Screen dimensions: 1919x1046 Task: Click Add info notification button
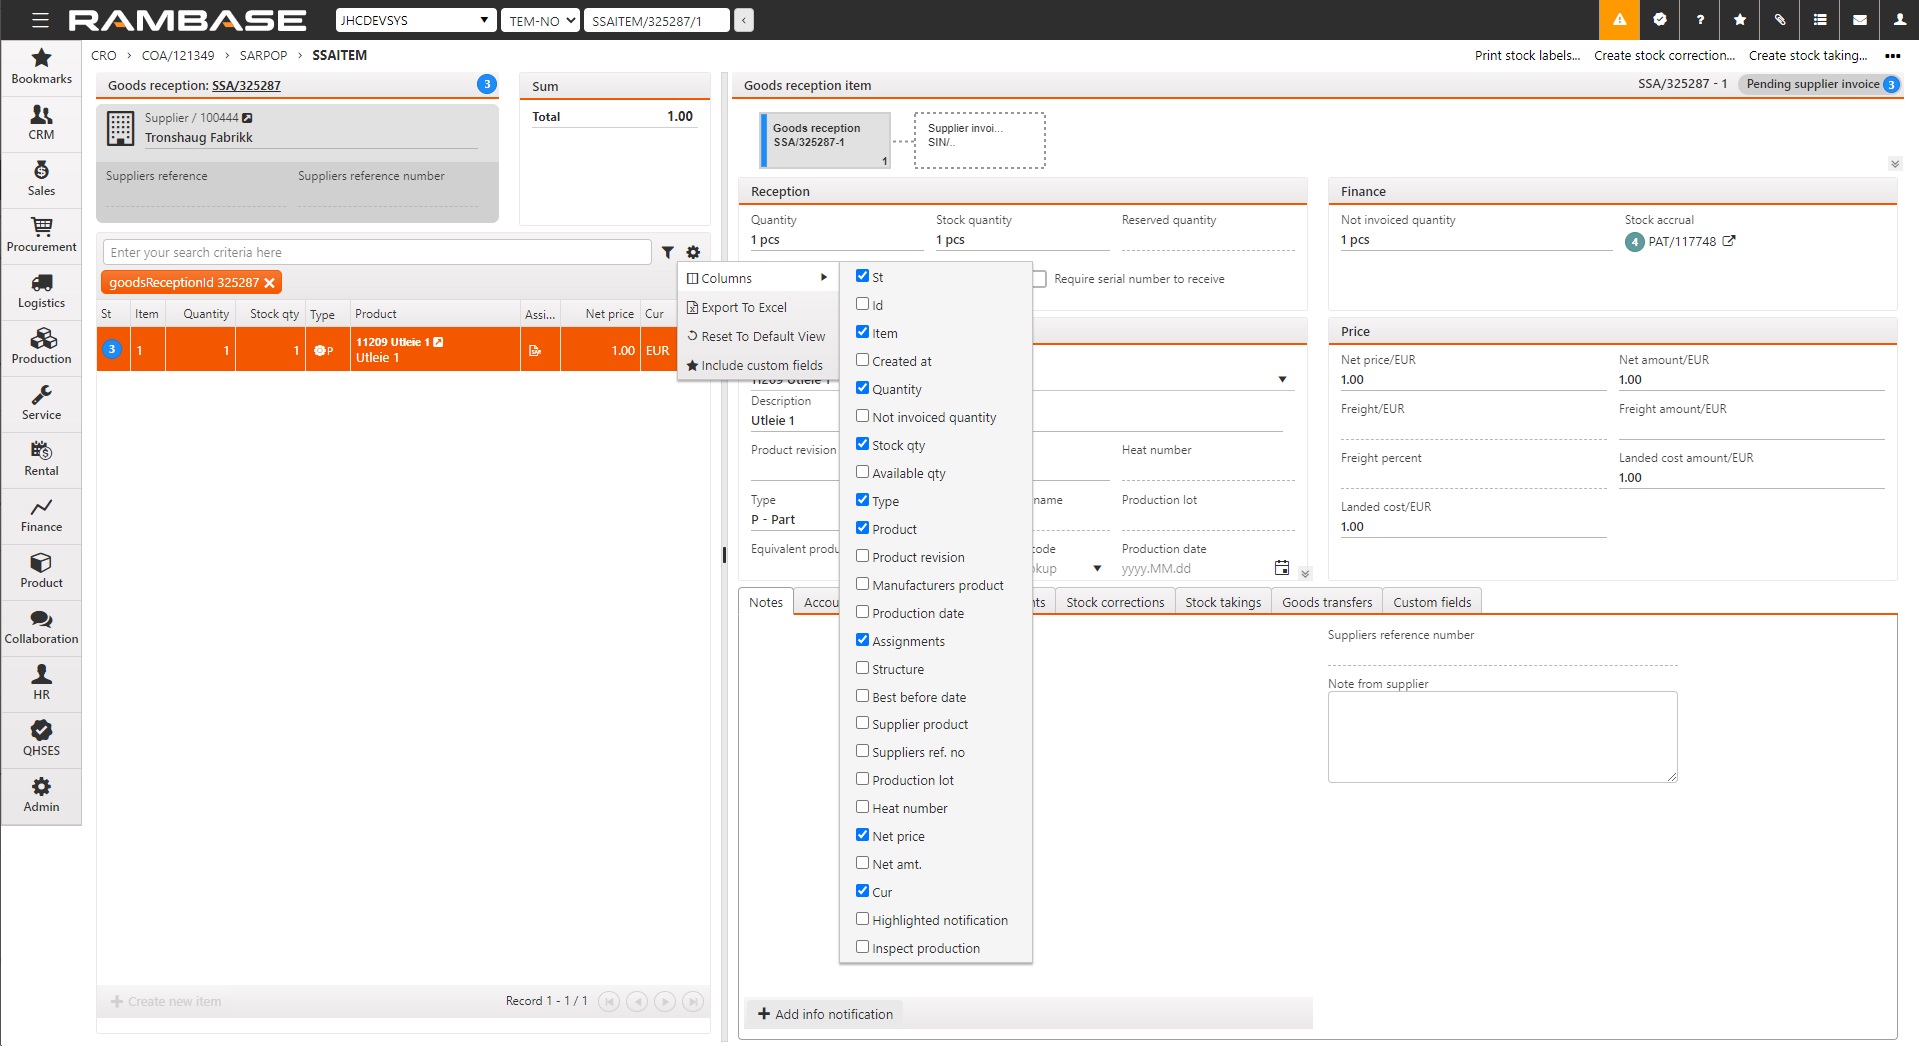(x=825, y=1014)
